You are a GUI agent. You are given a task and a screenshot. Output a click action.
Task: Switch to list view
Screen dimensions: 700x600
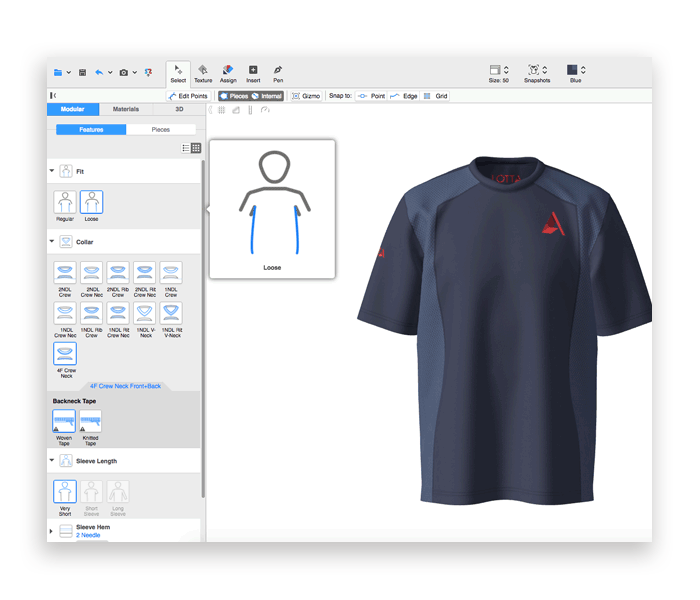click(x=186, y=148)
